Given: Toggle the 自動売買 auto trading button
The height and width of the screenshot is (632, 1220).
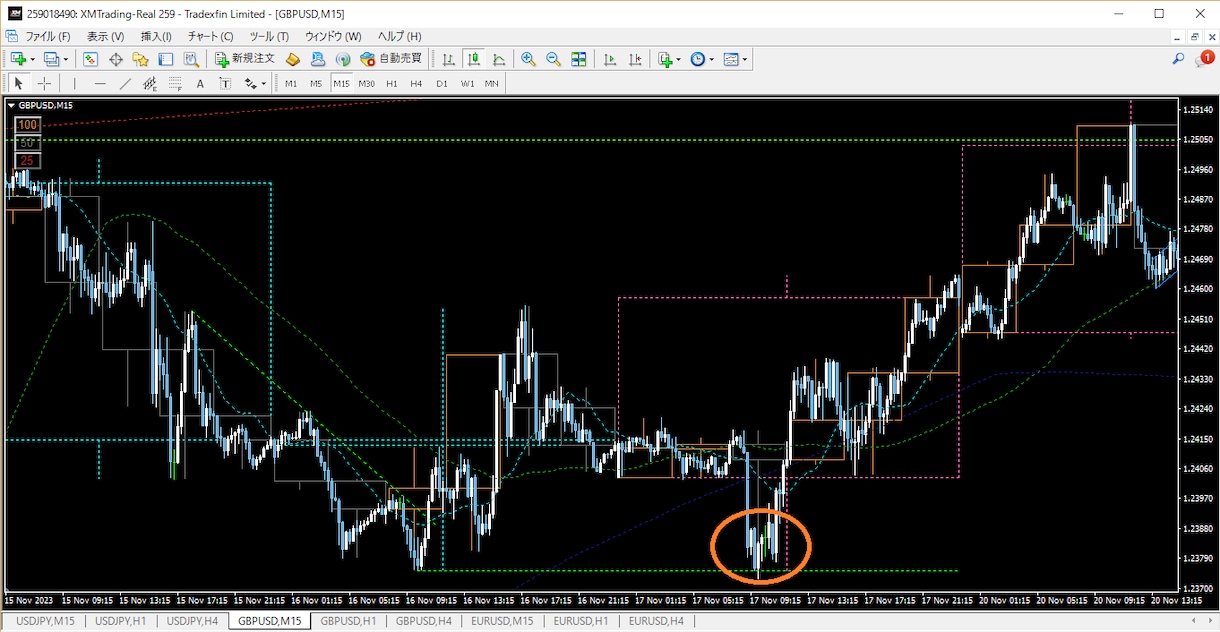Looking at the screenshot, I should click(x=391, y=59).
